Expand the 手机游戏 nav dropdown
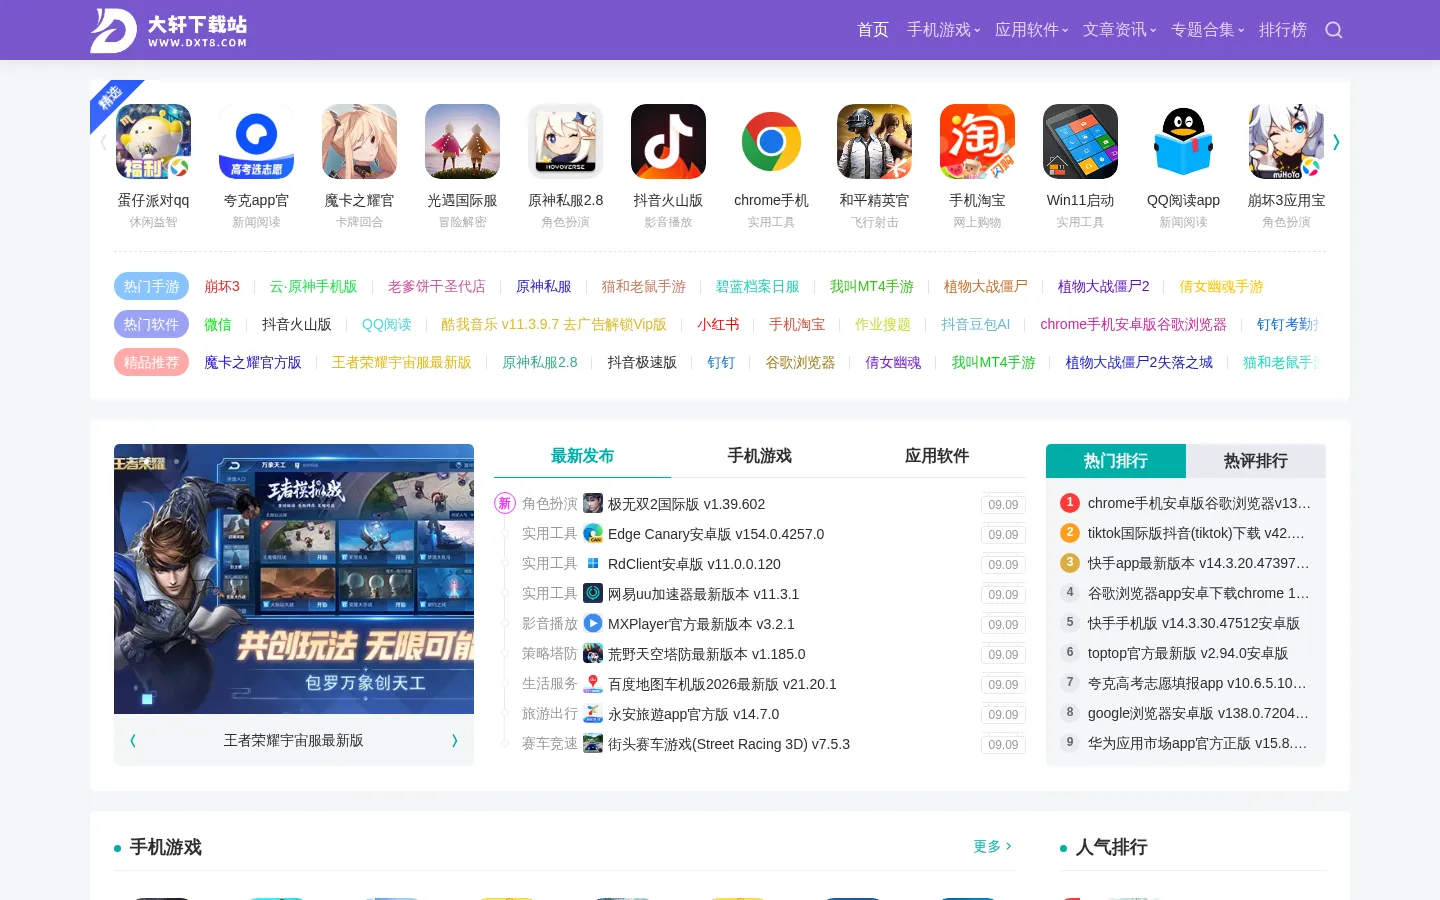Screen dimensions: 1440x900 click(943, 30)
